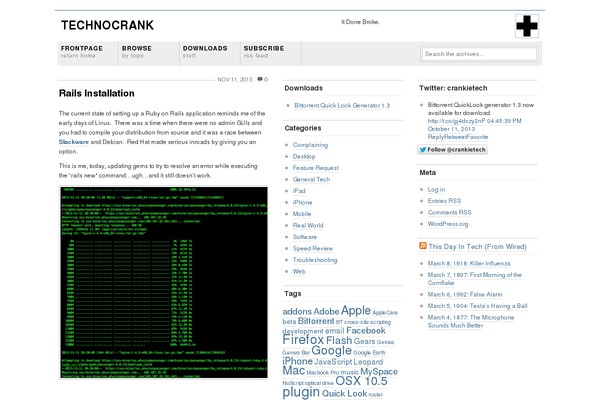The width and height of the screenshot is (600, 400).
Task: Open the iPad category
Action: [x=299, y=191]
